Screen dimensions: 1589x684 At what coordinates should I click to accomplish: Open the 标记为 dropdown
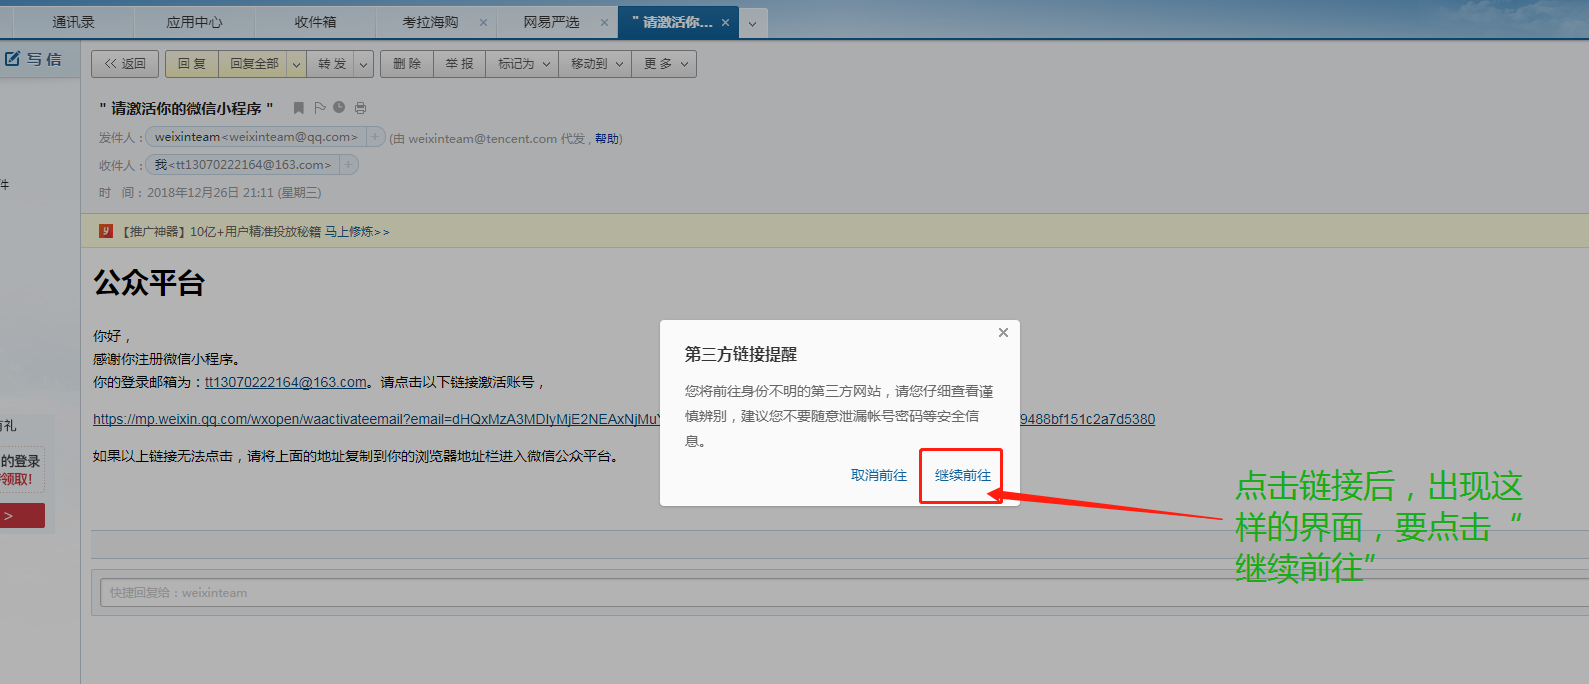[x=524, y=64]
